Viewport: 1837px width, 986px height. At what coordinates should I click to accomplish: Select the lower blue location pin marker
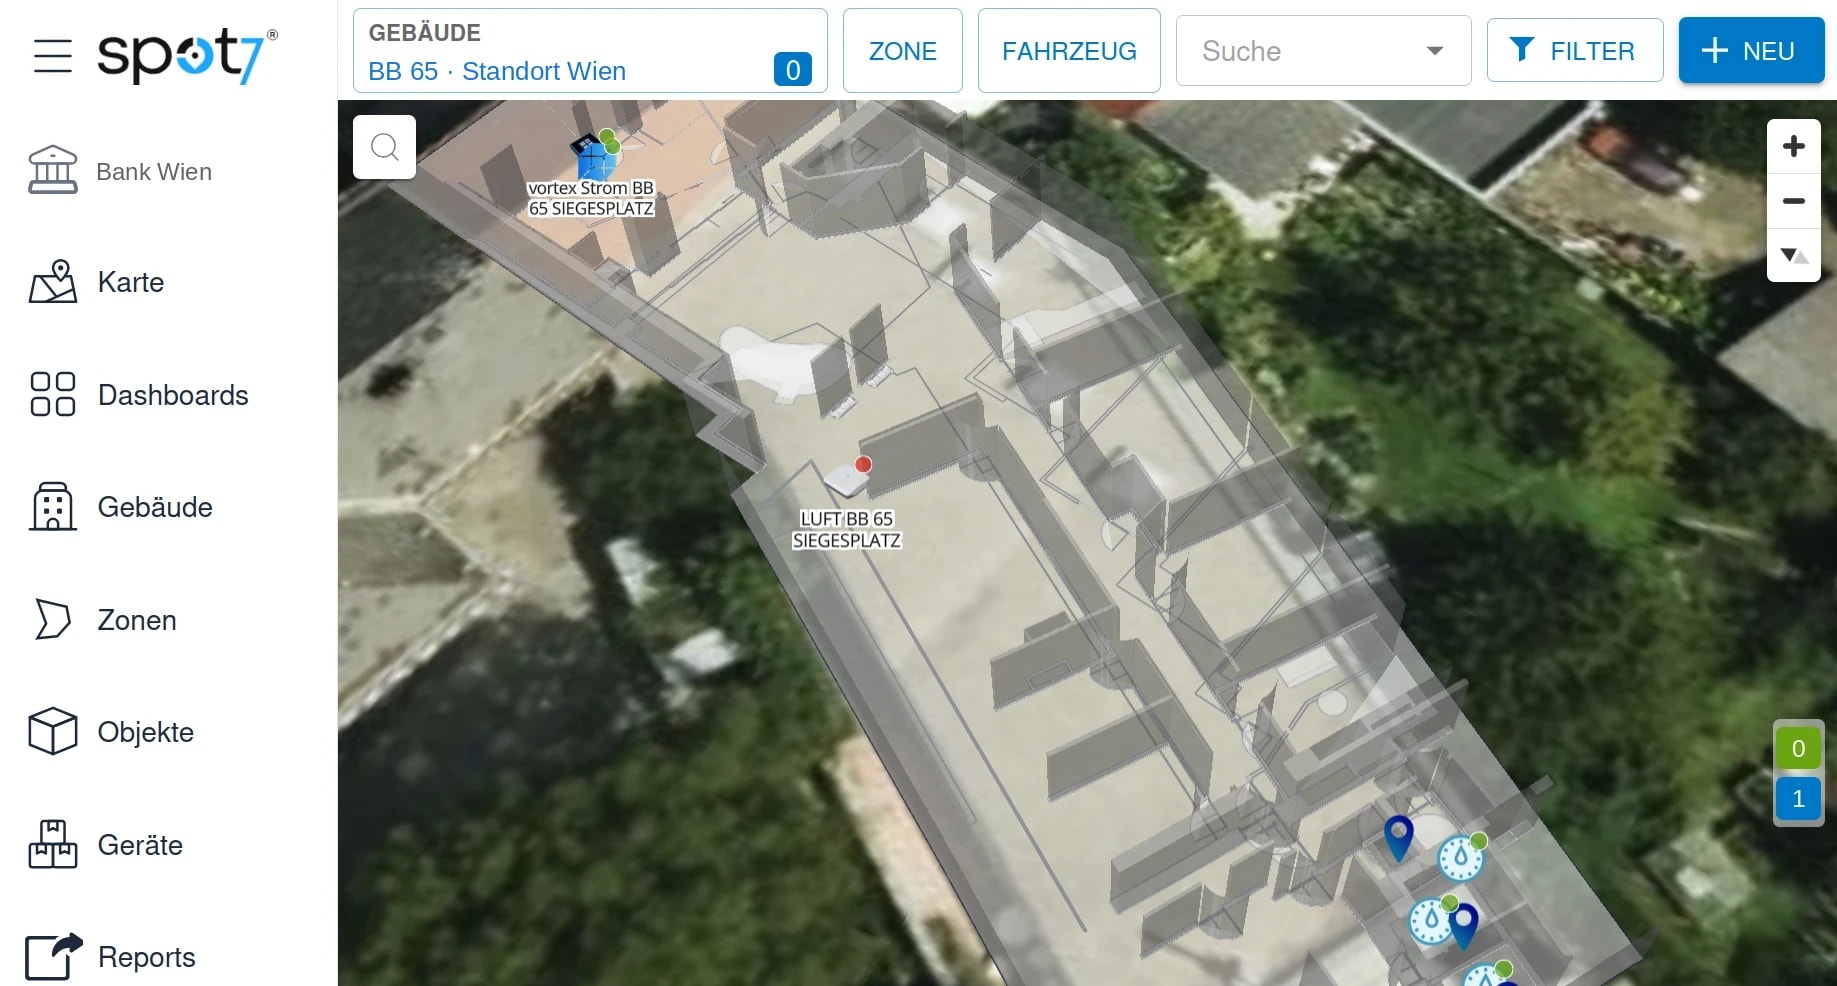[x=1464, y=926]
